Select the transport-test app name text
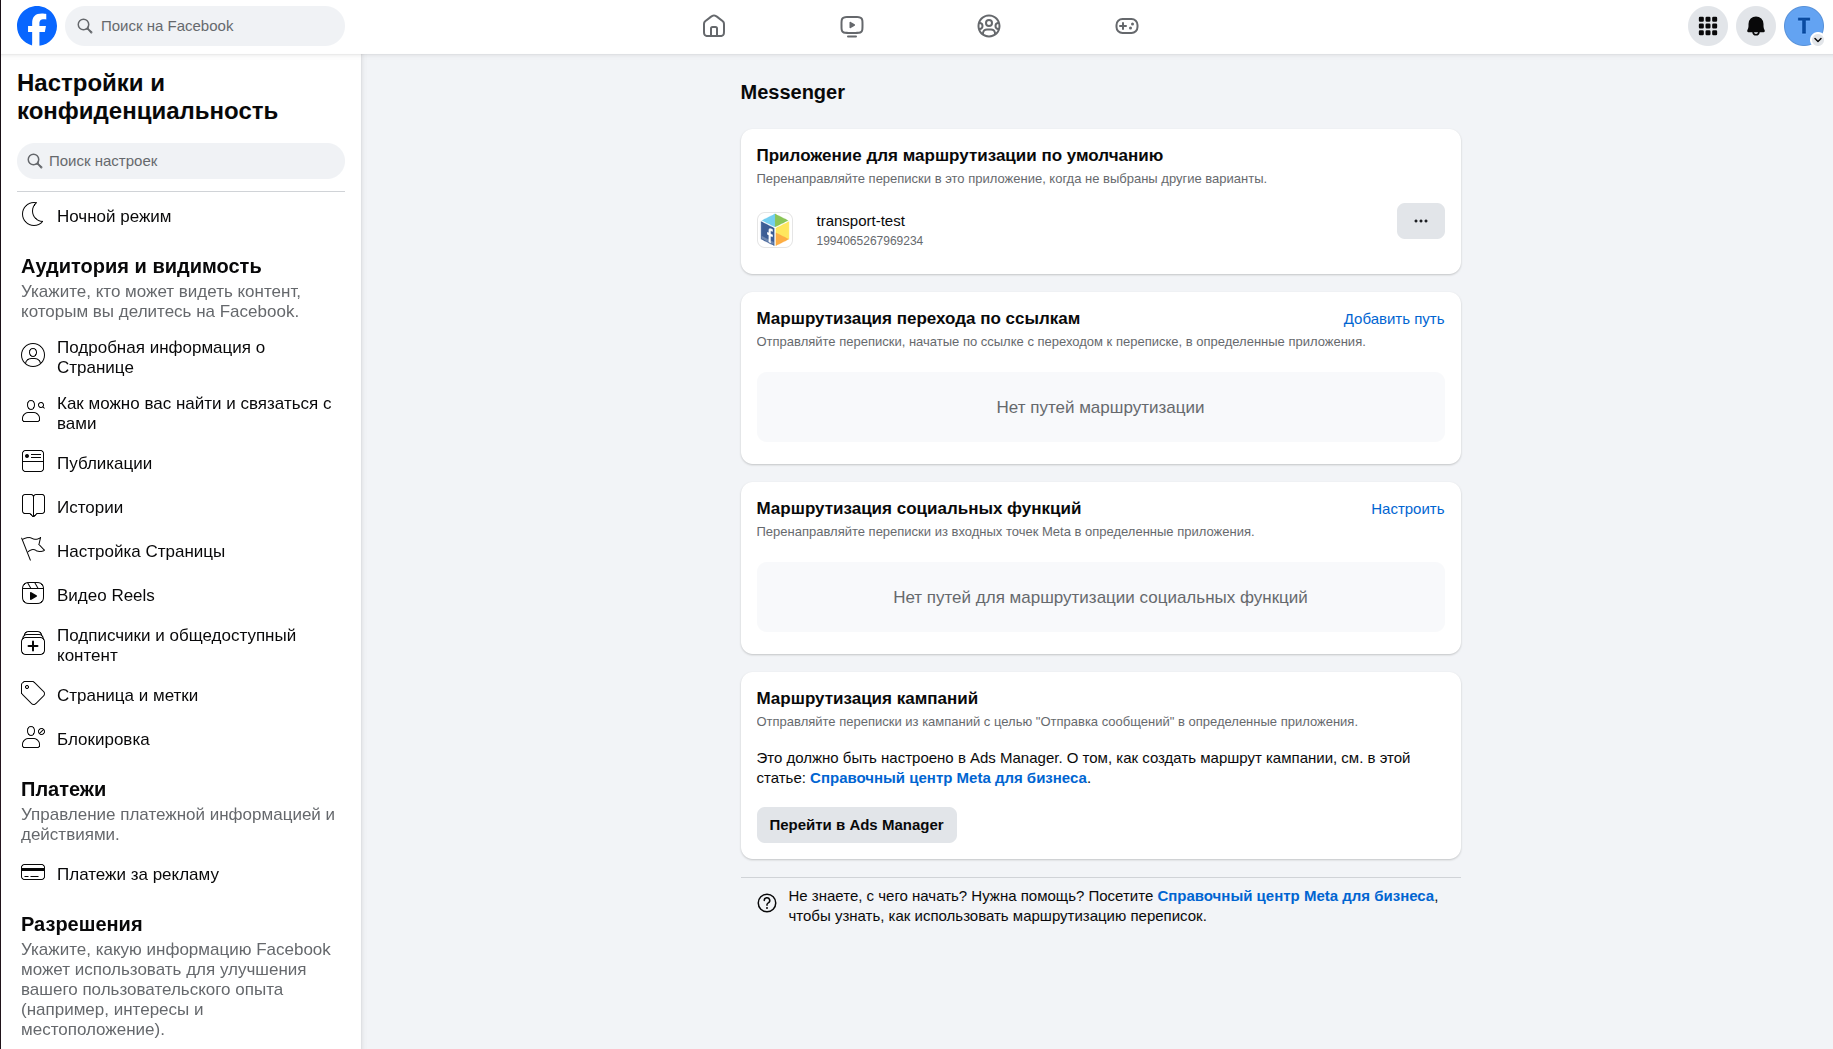The width and height of the screenshot is (1833, 1049). pyautogui.click(x=860, y=221)
